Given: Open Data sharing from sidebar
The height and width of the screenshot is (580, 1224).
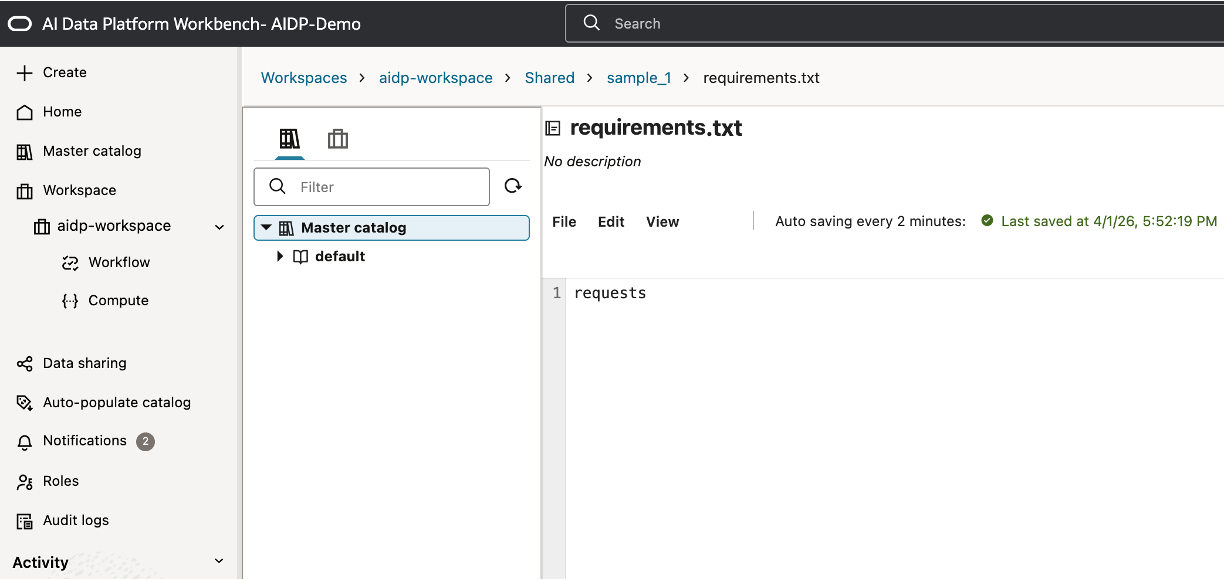Looking at the screenshot, I should click(84, 363).
